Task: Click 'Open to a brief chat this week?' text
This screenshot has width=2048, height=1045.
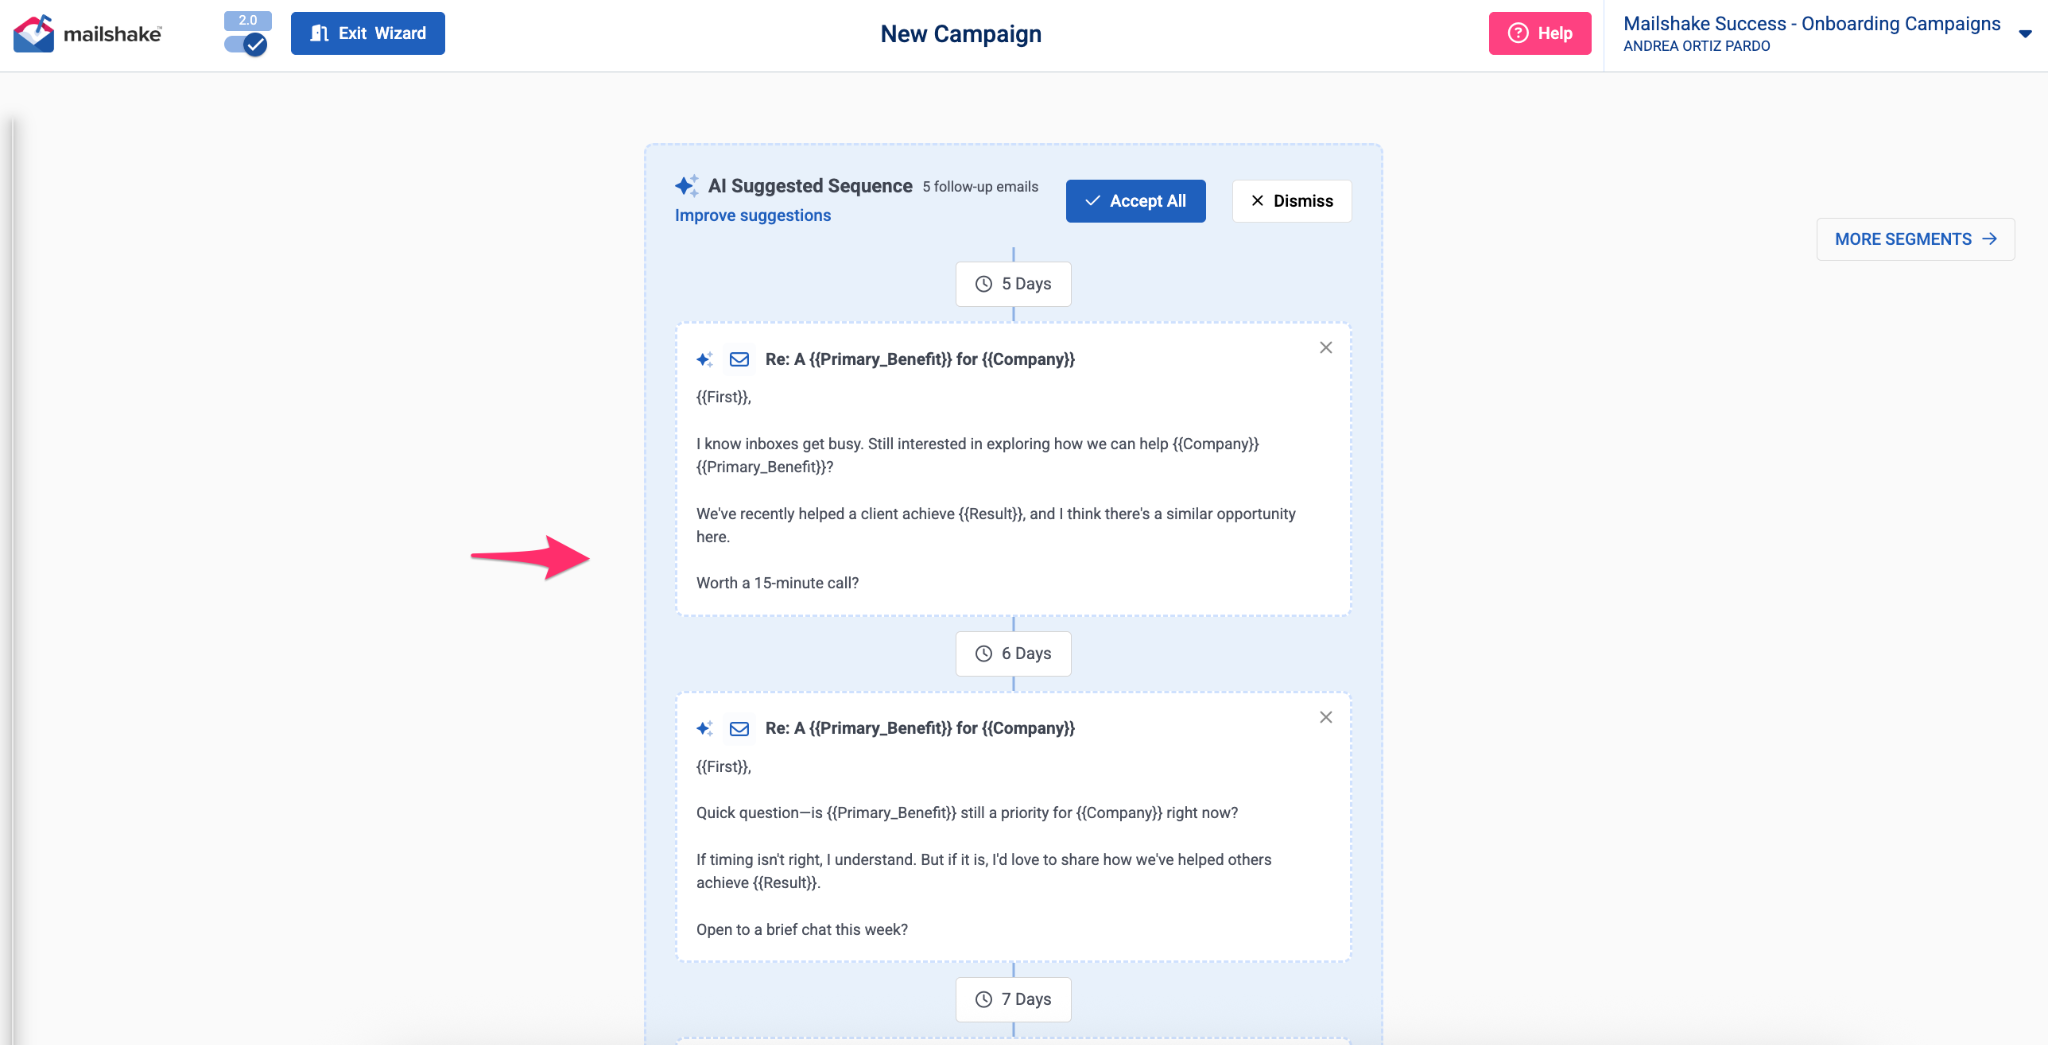Action: pos(802,930)
